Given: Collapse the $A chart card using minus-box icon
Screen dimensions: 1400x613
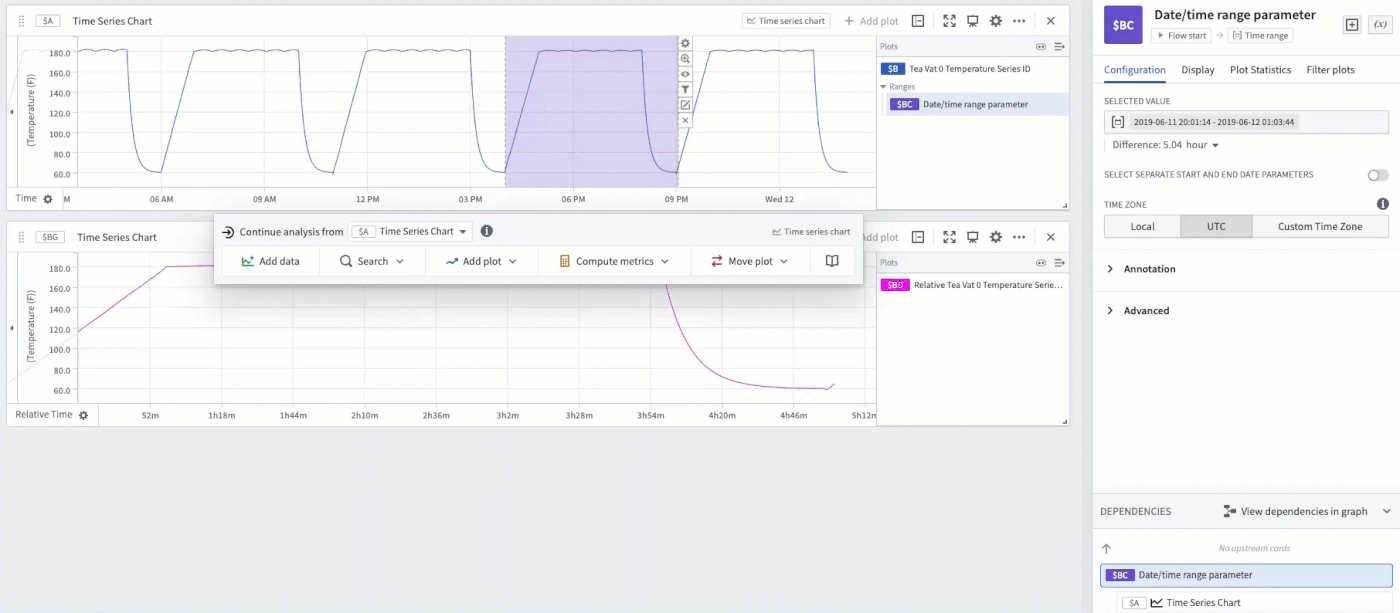Looking at the screenshot, I should click(918, 21).
